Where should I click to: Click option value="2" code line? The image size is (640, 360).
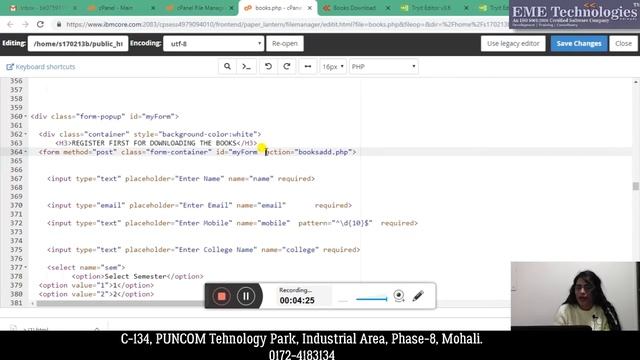click(x=96, y=294)
